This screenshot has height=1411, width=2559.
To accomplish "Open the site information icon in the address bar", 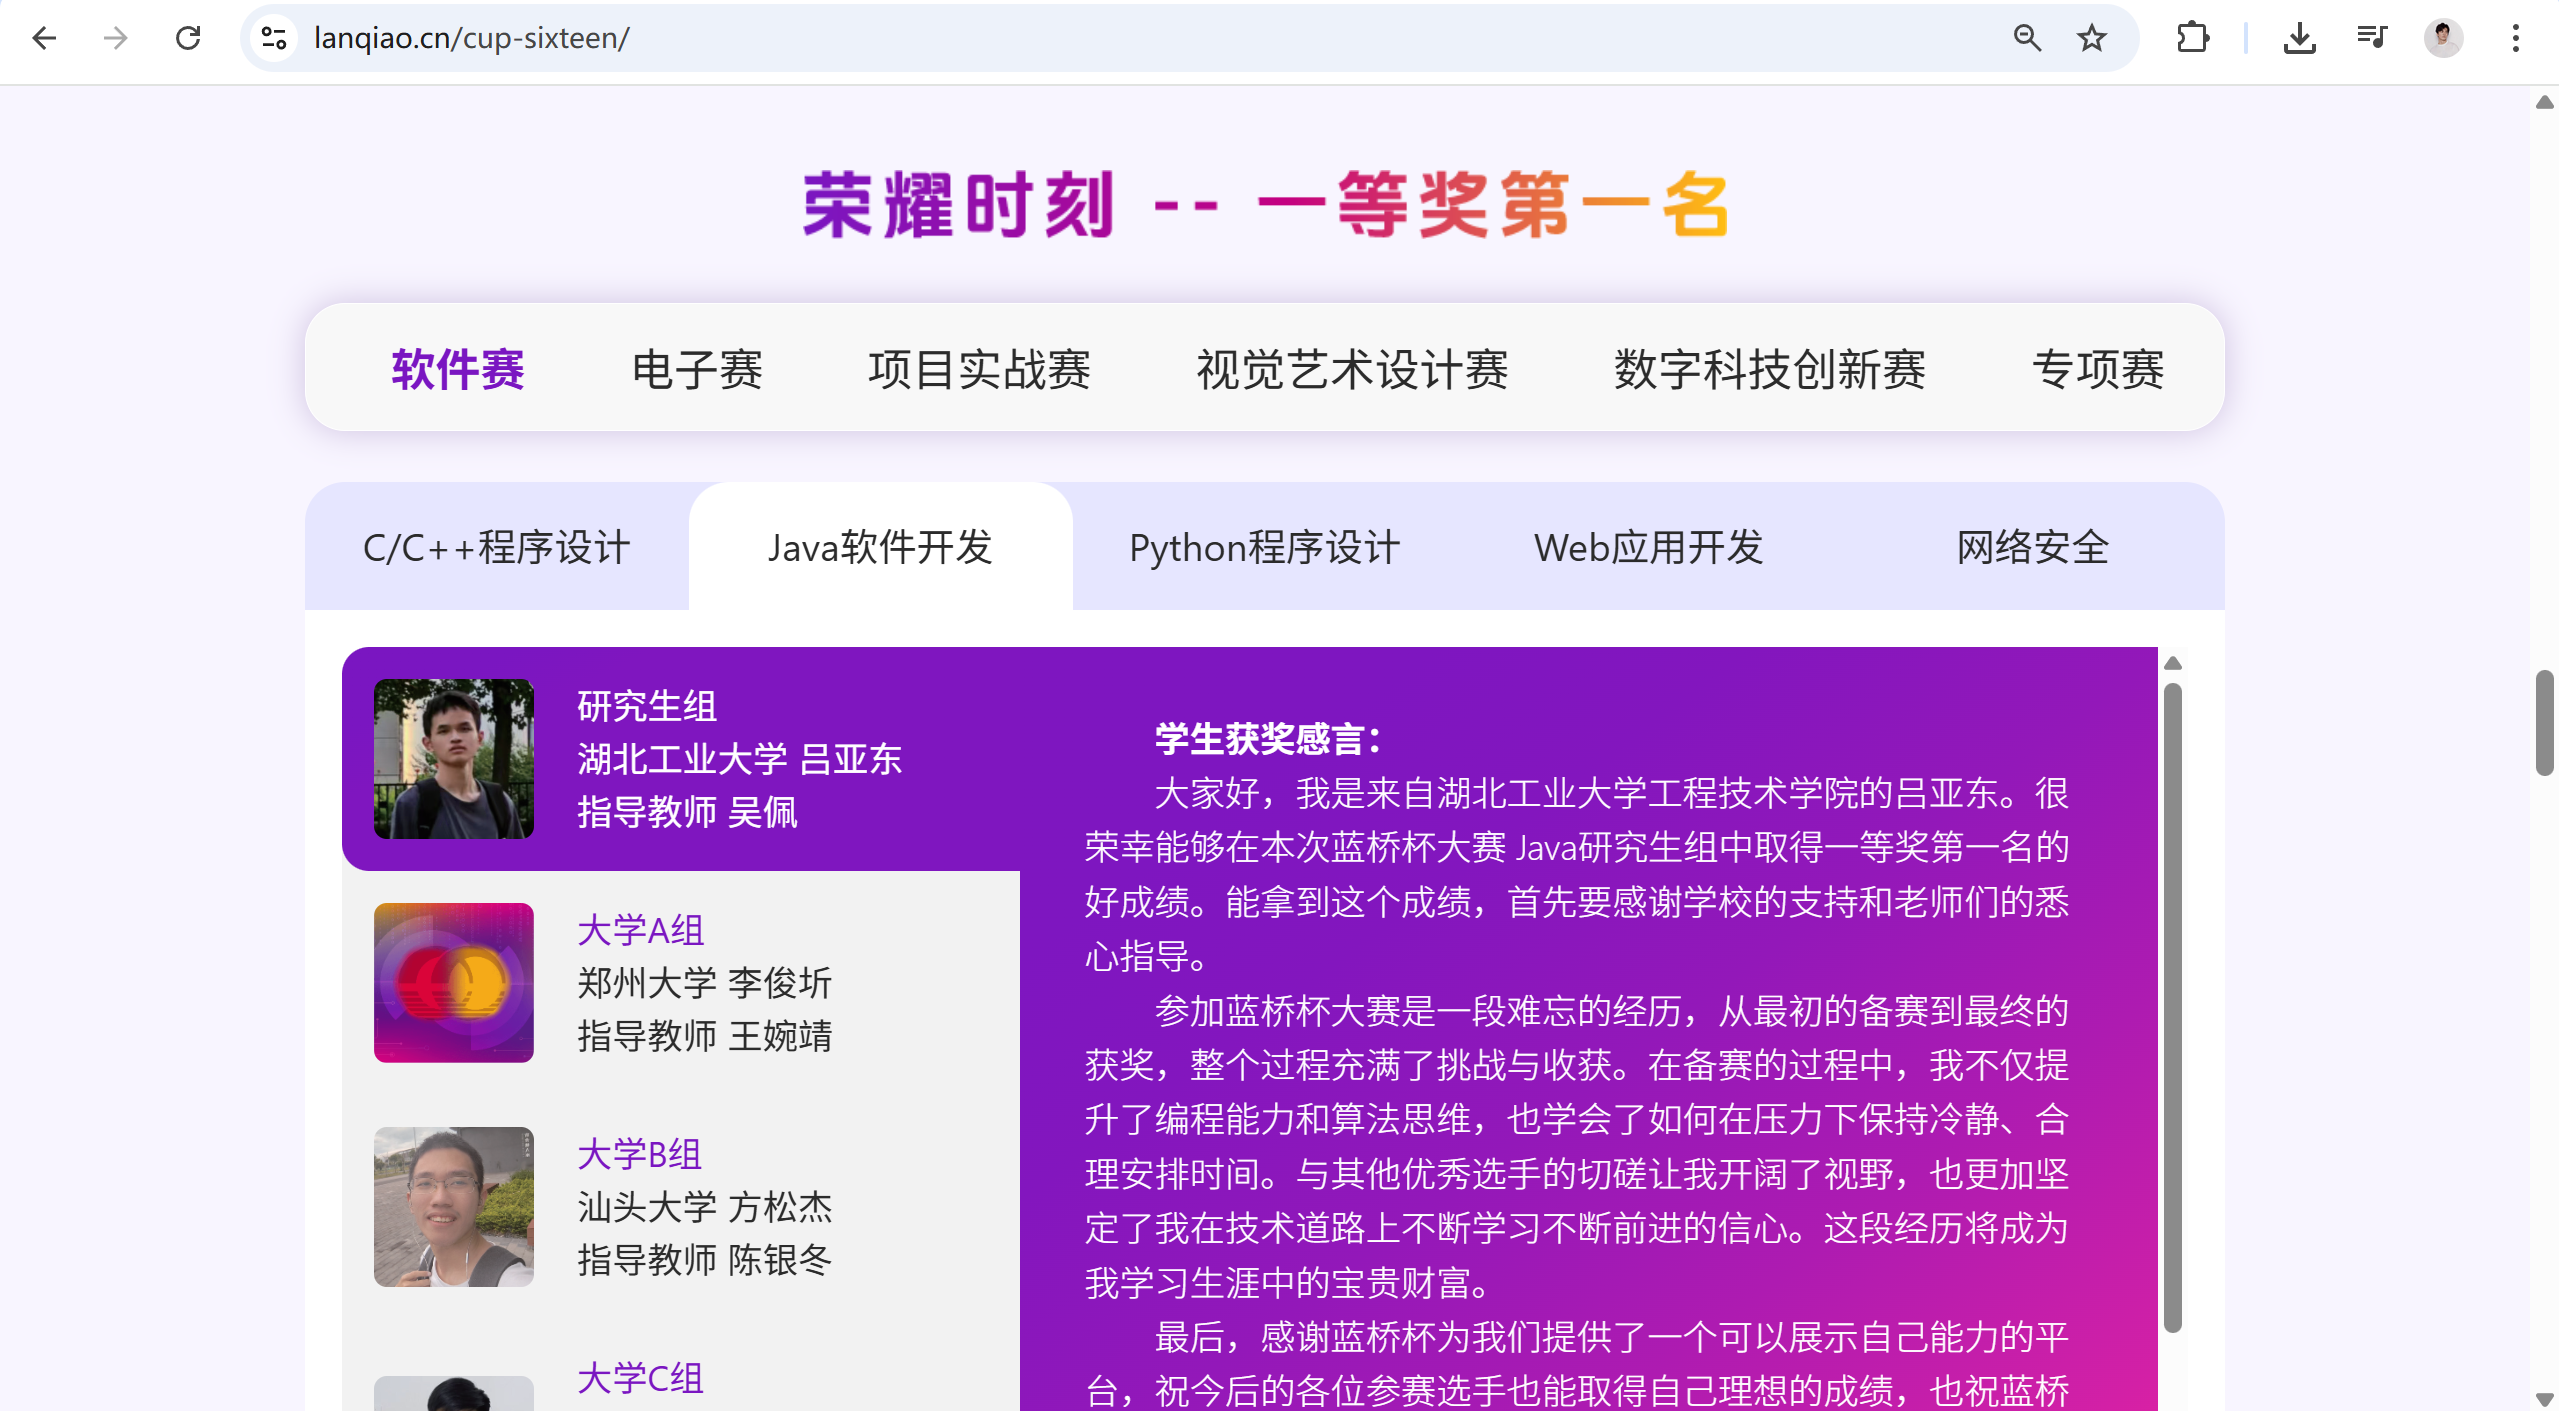I will point(274,38).
